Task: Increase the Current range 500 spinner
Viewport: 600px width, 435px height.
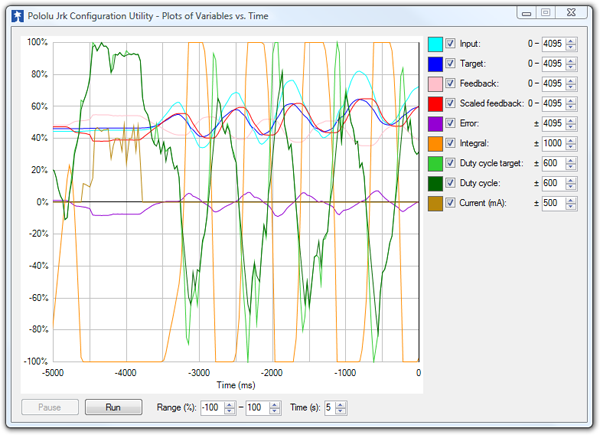Action: (x=571, y=200)
